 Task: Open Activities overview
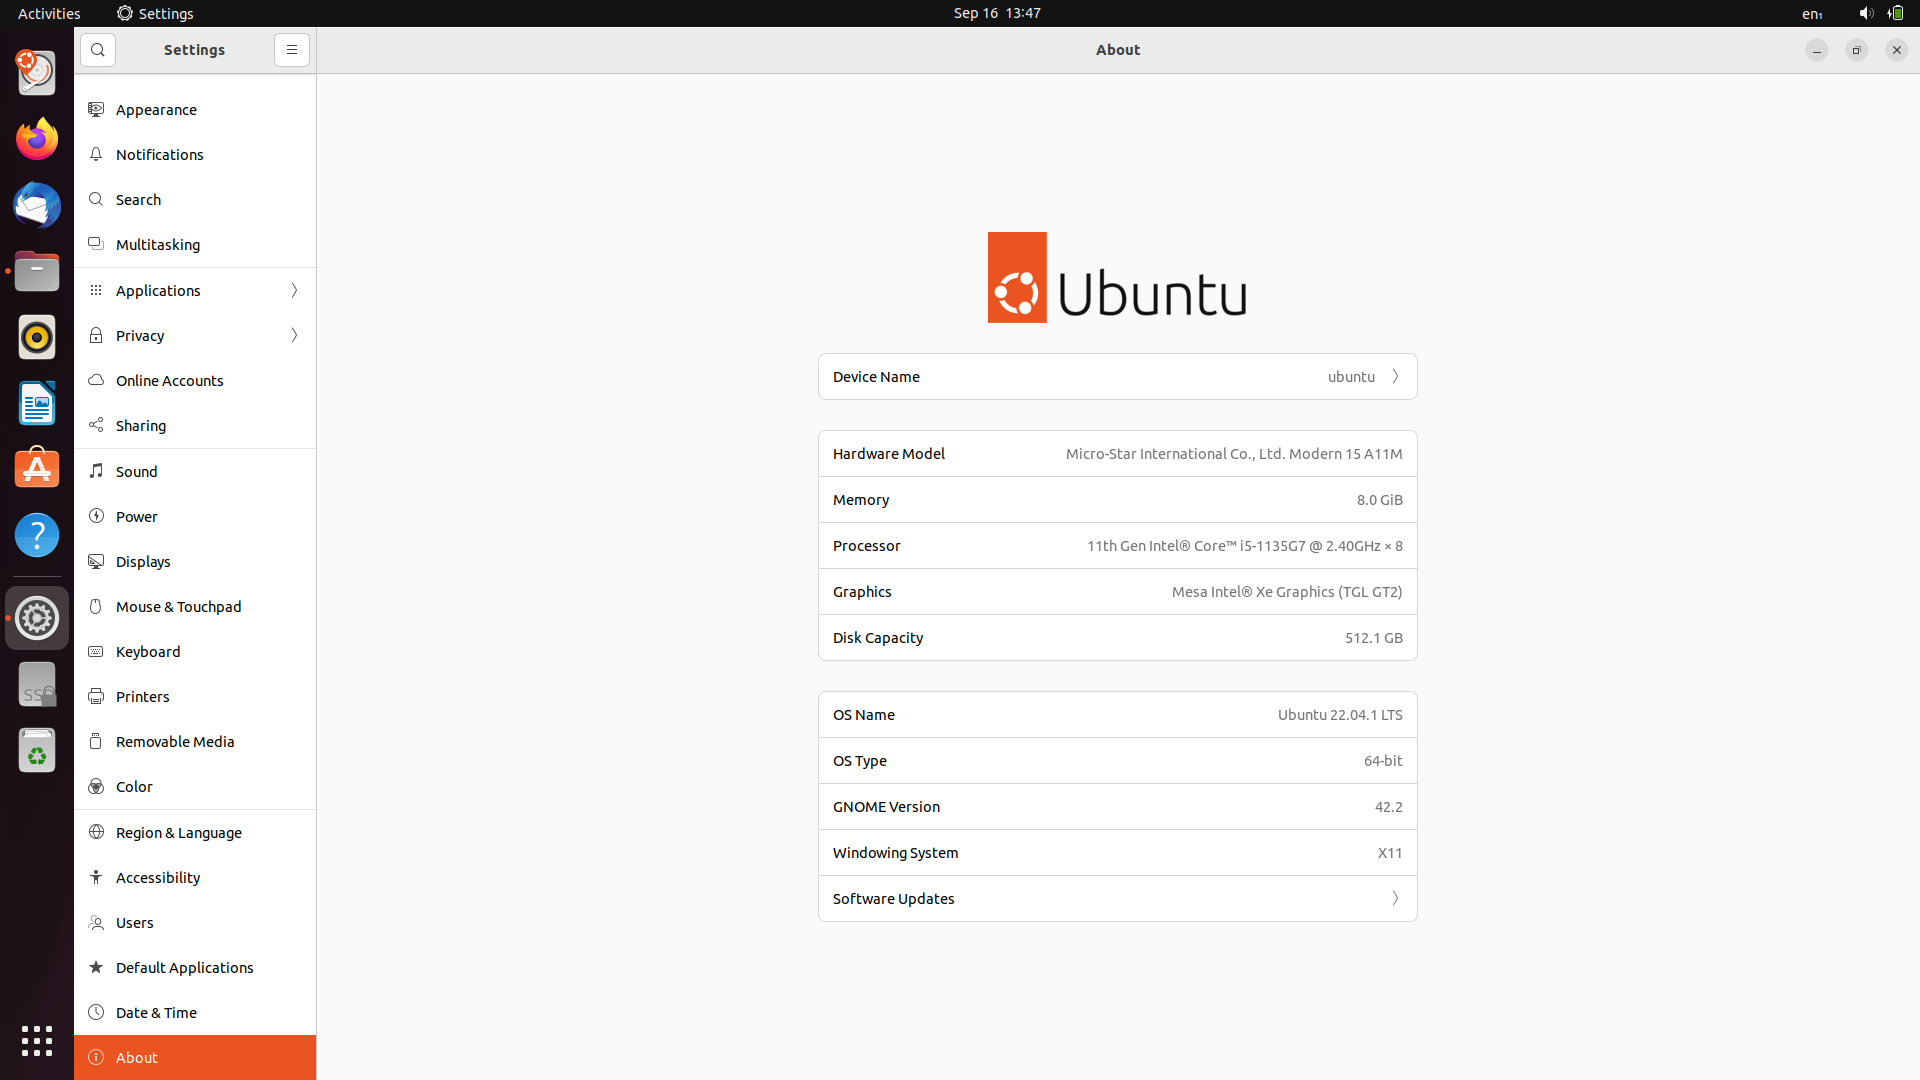click(49, 13)
